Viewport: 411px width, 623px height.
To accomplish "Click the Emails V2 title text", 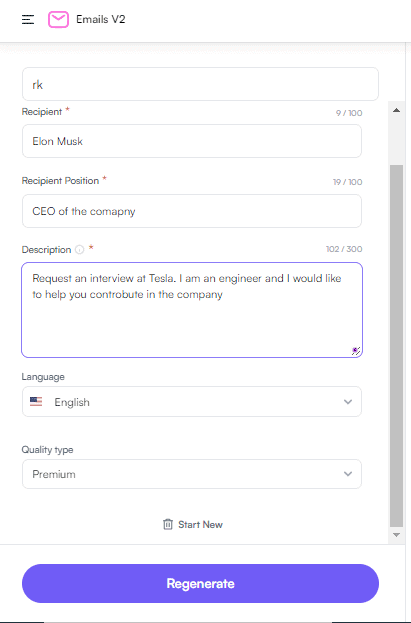I will coord(101,19).
